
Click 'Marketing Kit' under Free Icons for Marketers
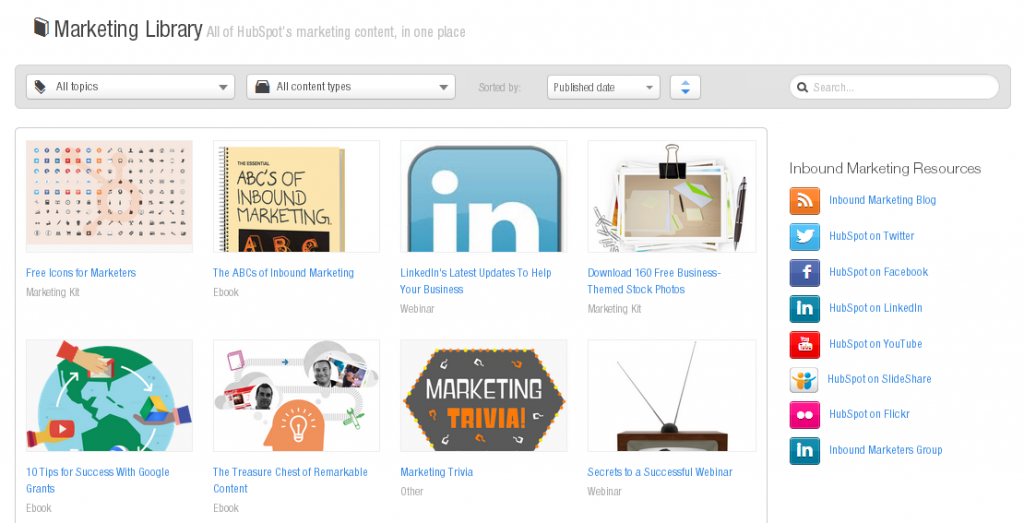53,293
